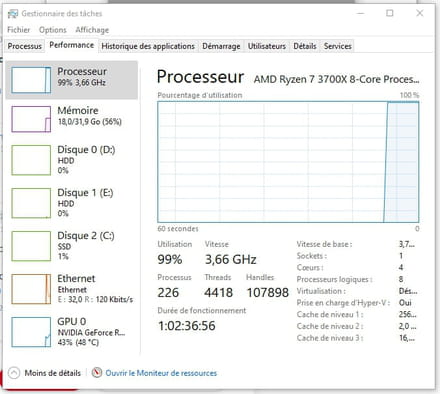
Task: Click the Moins de détails button text
Action: click(x=53, y=373)
